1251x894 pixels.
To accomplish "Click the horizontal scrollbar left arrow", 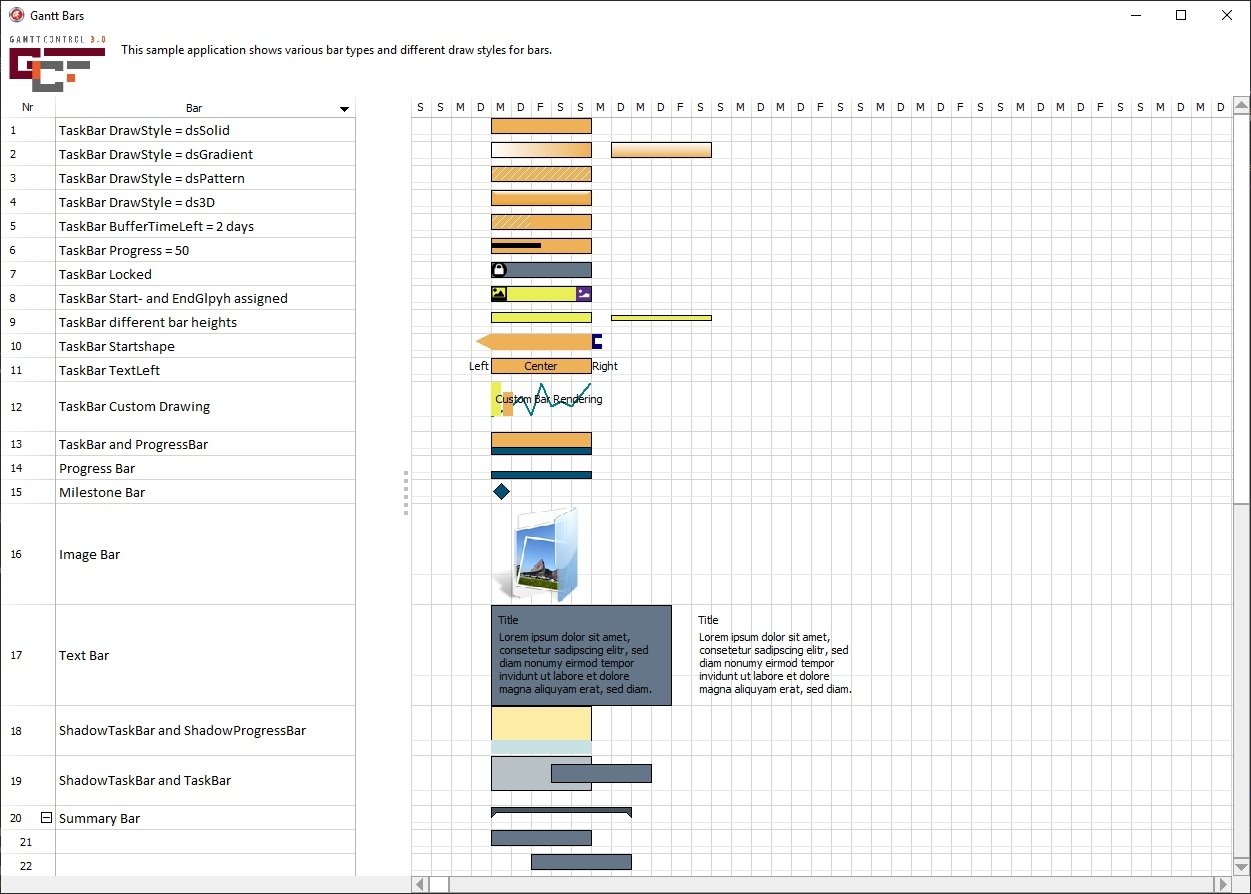I will point(421,884).
